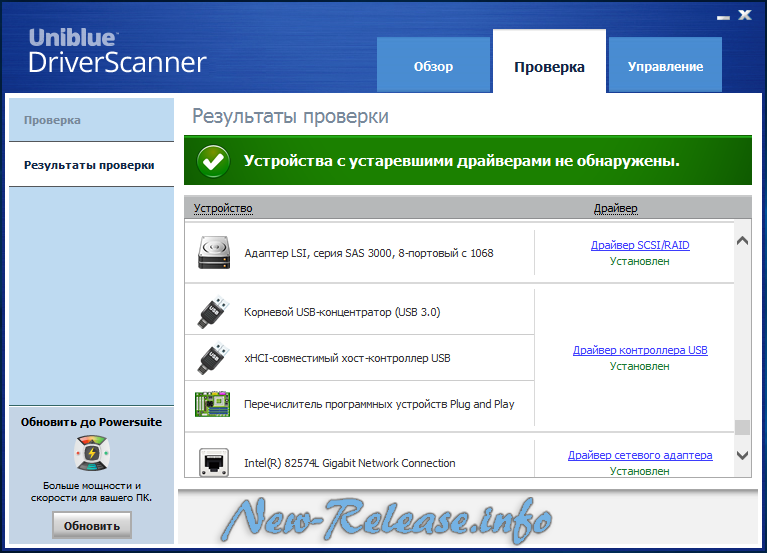The width and height of the screenshot is (767, 553).
Task: Click the scrollbar thumb in device list
Action: [x=743, y=427]
